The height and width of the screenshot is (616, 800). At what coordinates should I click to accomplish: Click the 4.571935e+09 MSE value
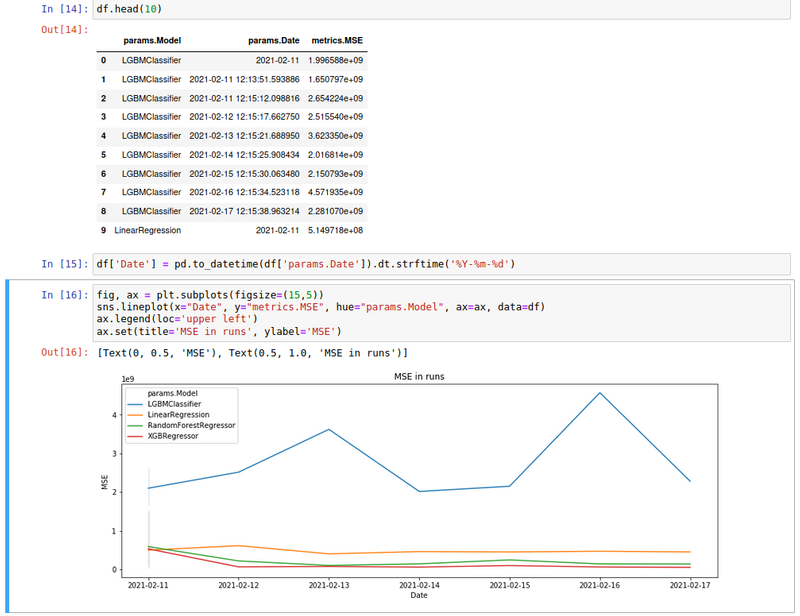tap(338, 192)
